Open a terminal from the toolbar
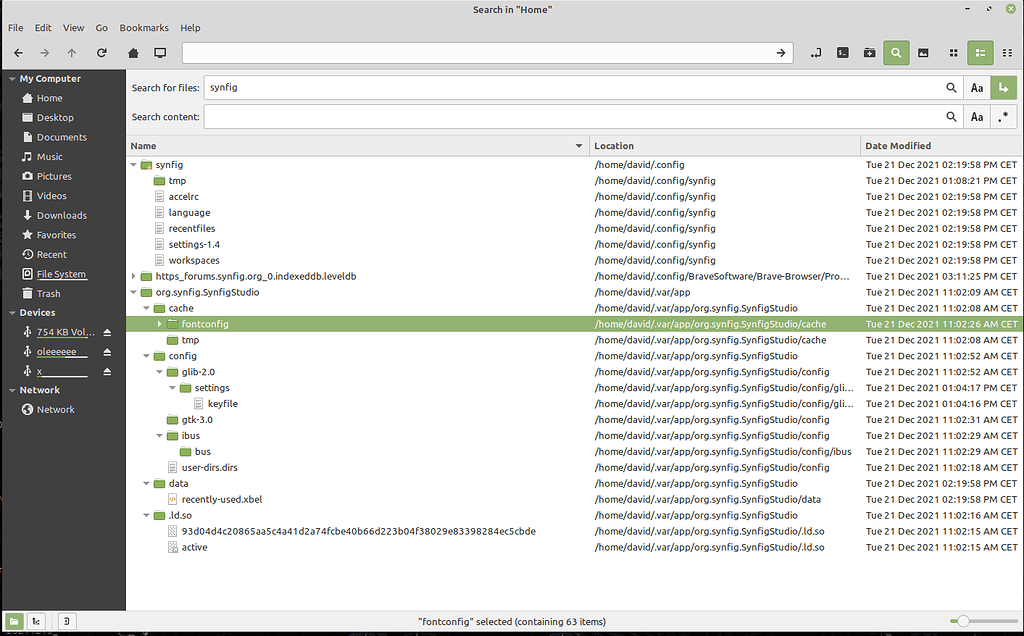Screen dimensions: 1024x636 [x=842, y=53]
